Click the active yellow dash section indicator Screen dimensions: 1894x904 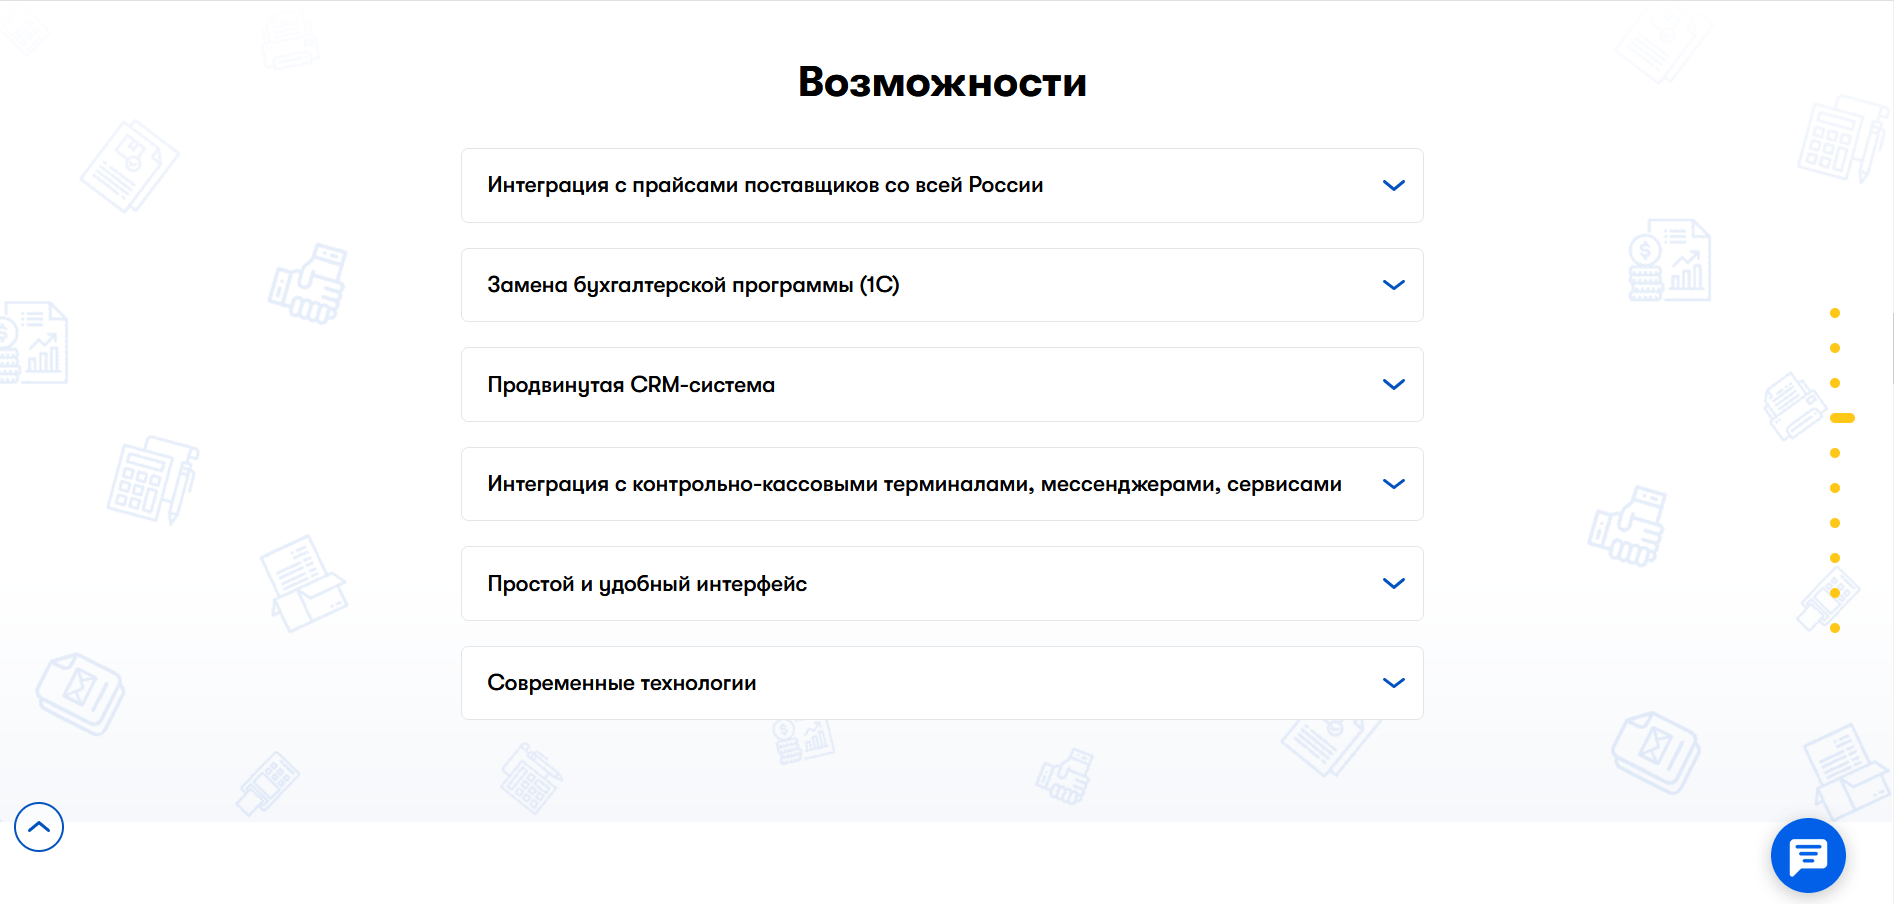(1842, 418)
